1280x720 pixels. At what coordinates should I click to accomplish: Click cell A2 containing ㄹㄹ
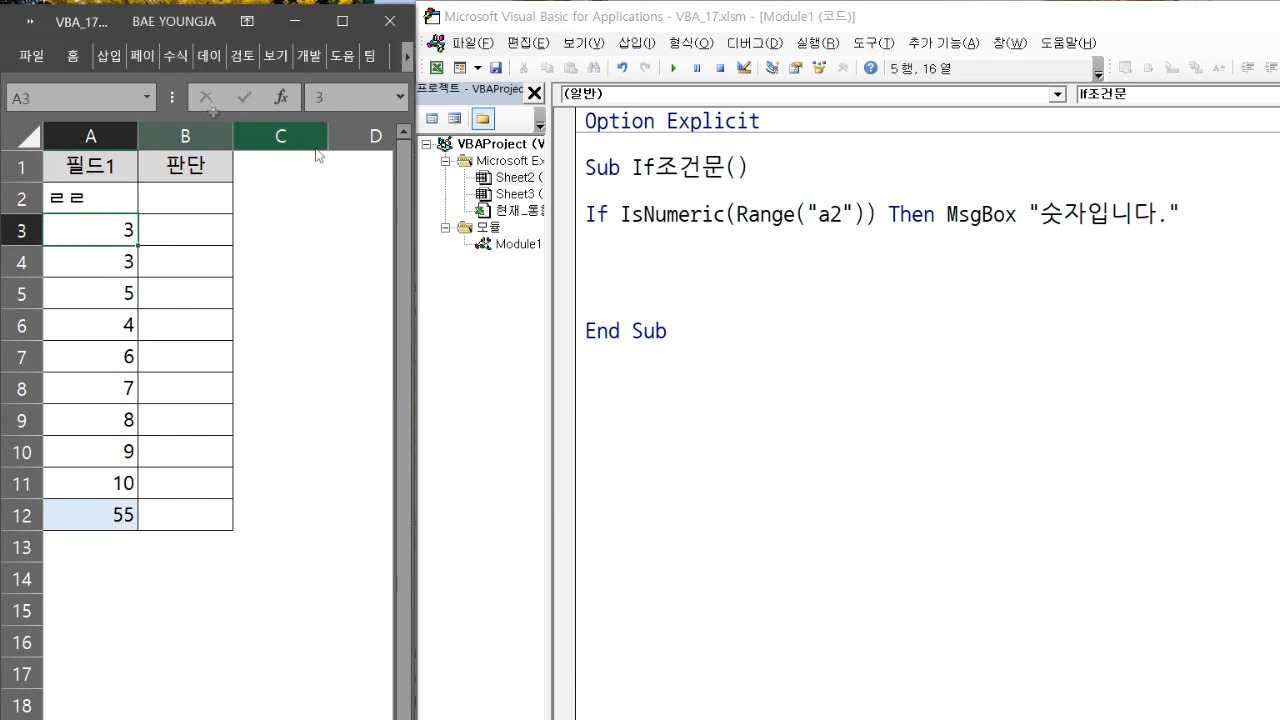point(91,198)
